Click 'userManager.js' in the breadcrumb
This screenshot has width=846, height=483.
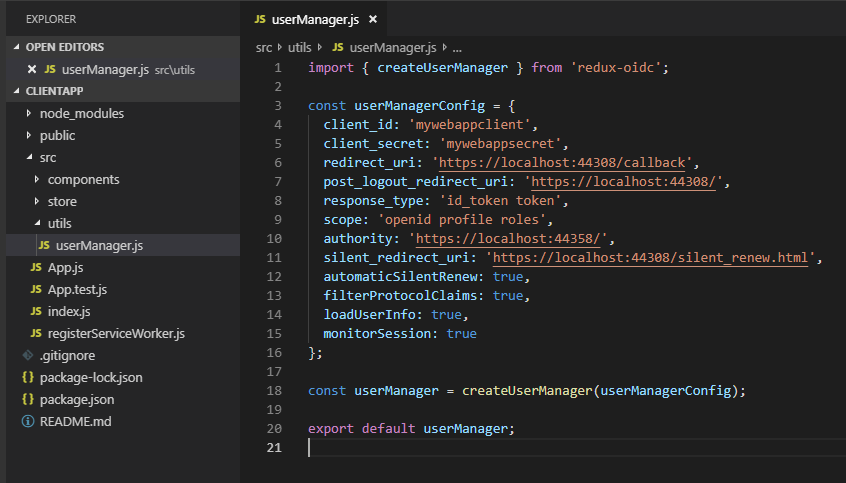click(x=393, y=48)
